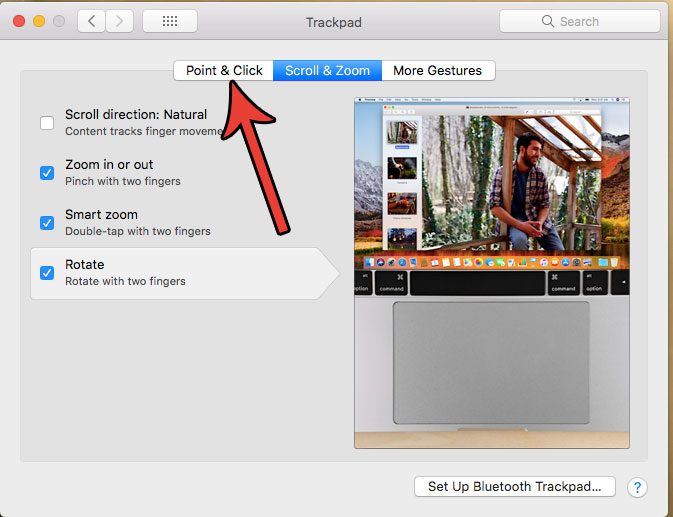Select the 'Rotate with two fingers' description text
The image size is (673, 517).
125,282
